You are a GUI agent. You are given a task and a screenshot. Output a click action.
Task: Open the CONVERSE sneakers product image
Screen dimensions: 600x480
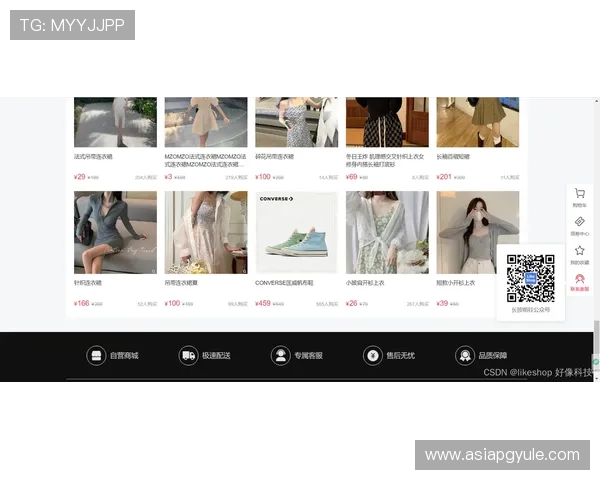(x=296, y=232)
